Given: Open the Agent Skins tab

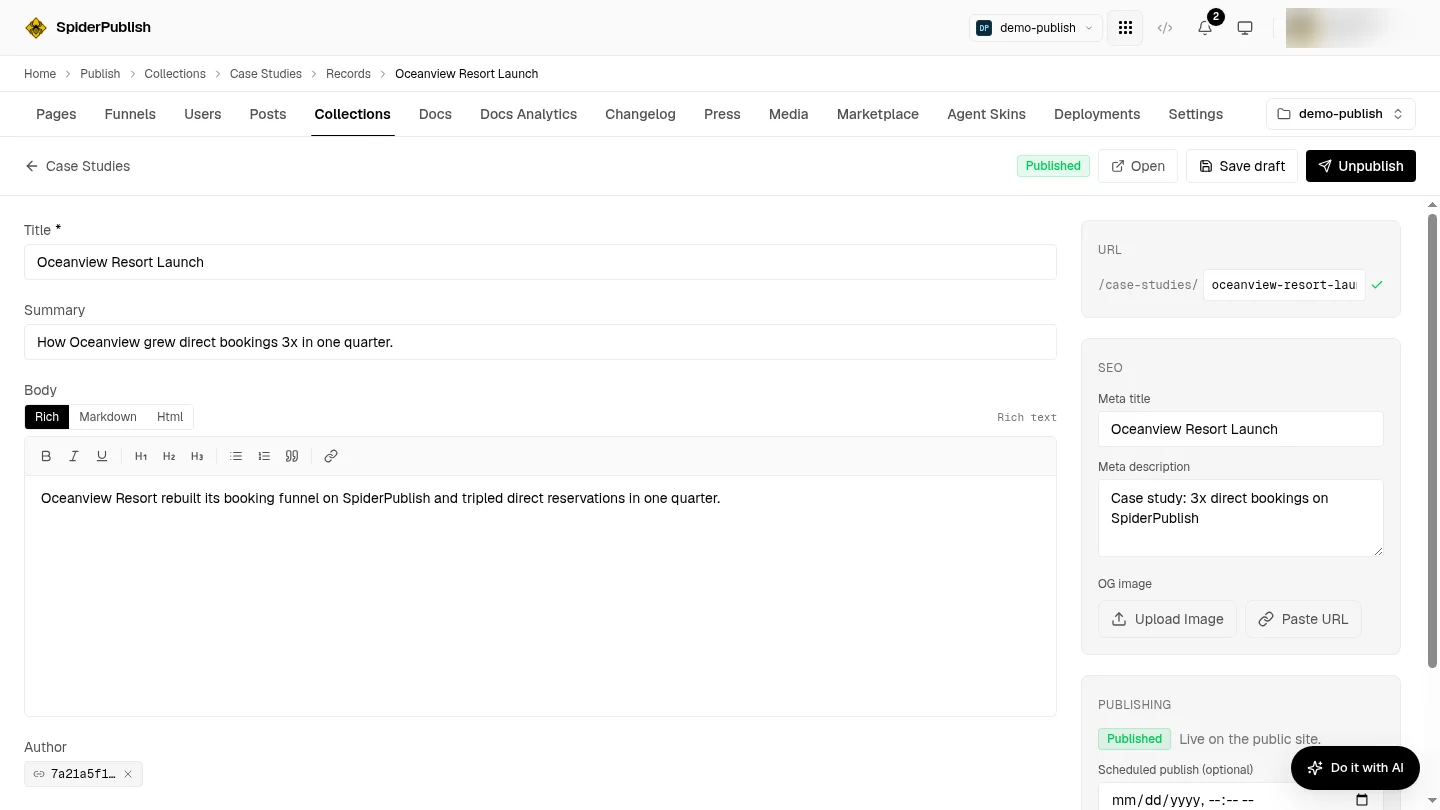Looking at the screenshot, I should pos(986,114).
